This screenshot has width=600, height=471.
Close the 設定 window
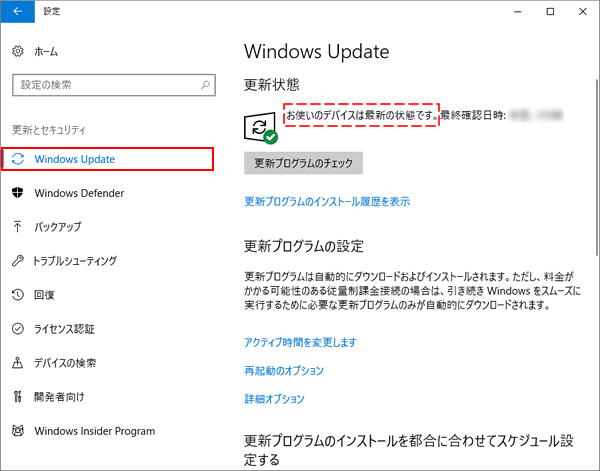(x=583, y=11)
